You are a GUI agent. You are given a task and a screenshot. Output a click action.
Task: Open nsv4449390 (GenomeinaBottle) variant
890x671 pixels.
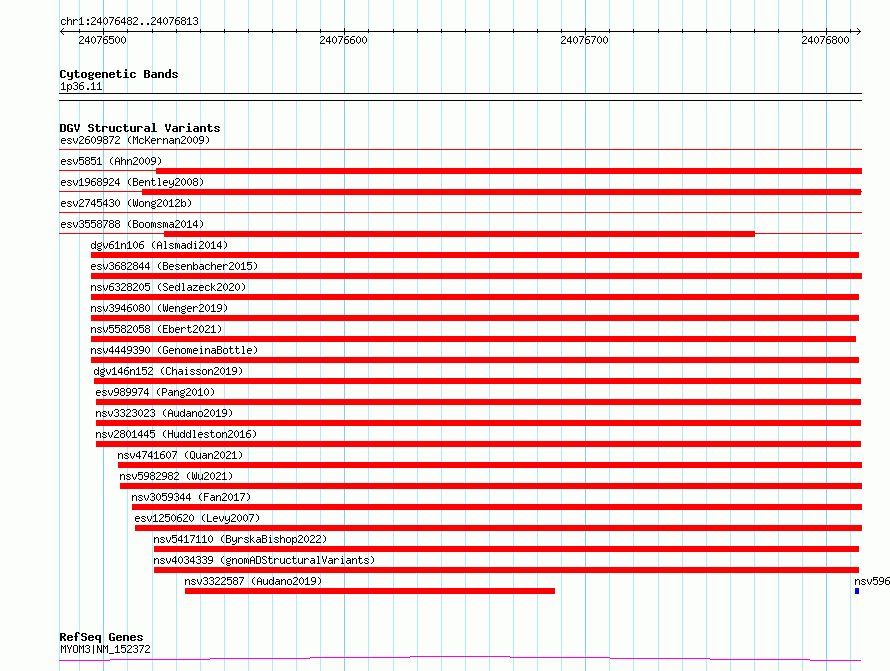point(174,350)
